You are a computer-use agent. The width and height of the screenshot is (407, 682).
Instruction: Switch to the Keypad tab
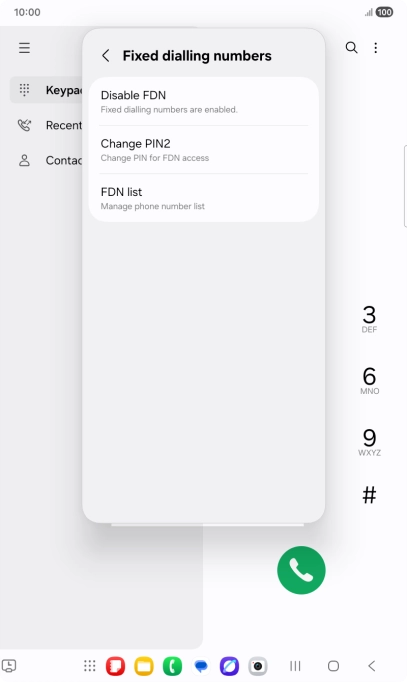click(47, 90)
